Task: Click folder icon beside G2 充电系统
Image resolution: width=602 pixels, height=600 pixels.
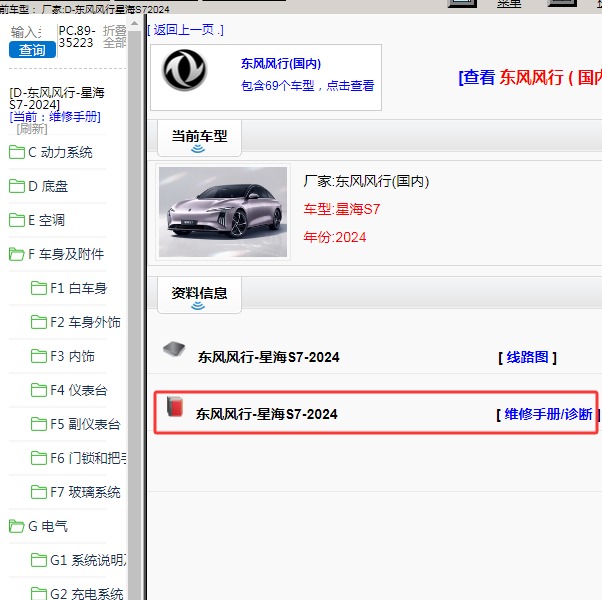Action: coord(39,593)
